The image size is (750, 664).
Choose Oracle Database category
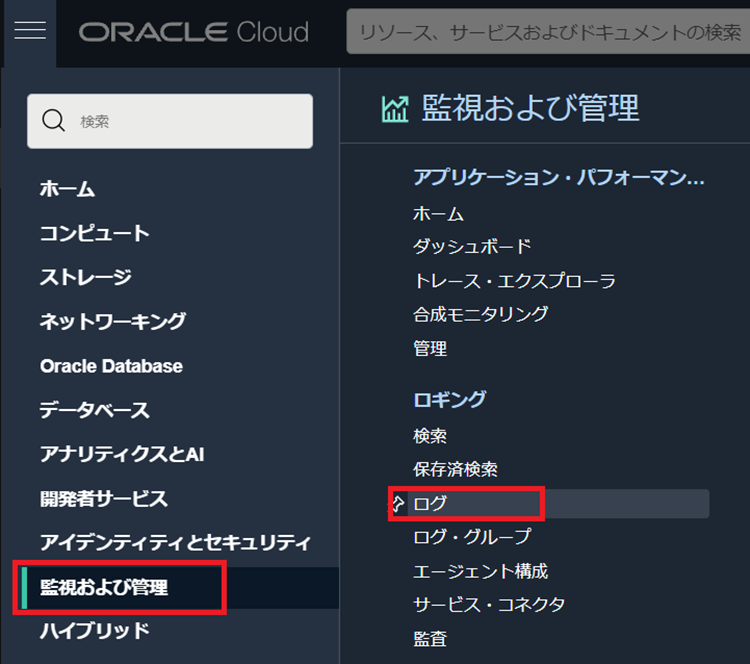click(x=111, y=366)
